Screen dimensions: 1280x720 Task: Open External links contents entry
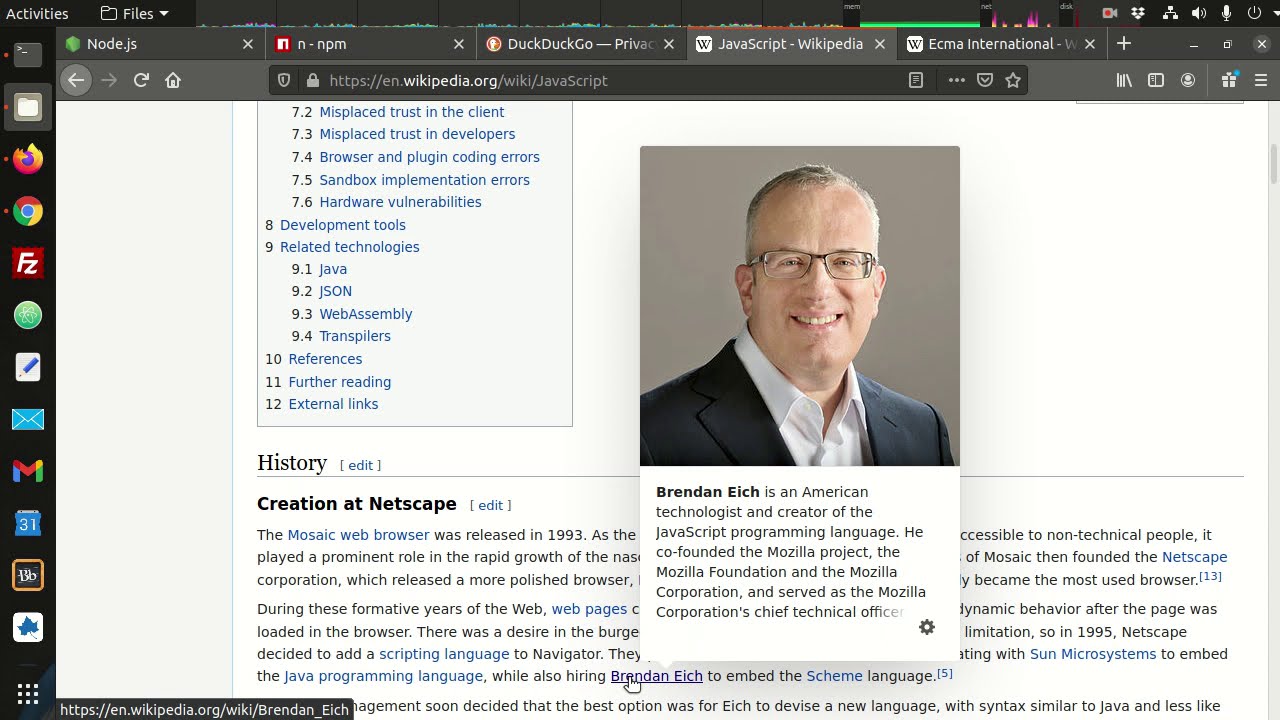point(333,404)
